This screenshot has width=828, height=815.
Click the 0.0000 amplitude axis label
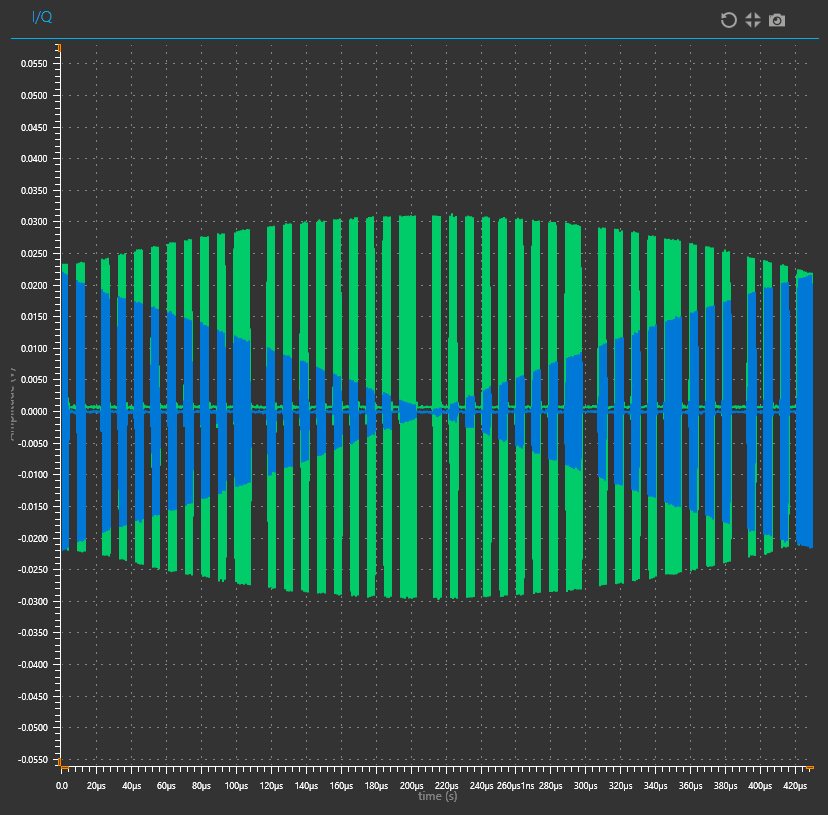click(34, 411)
